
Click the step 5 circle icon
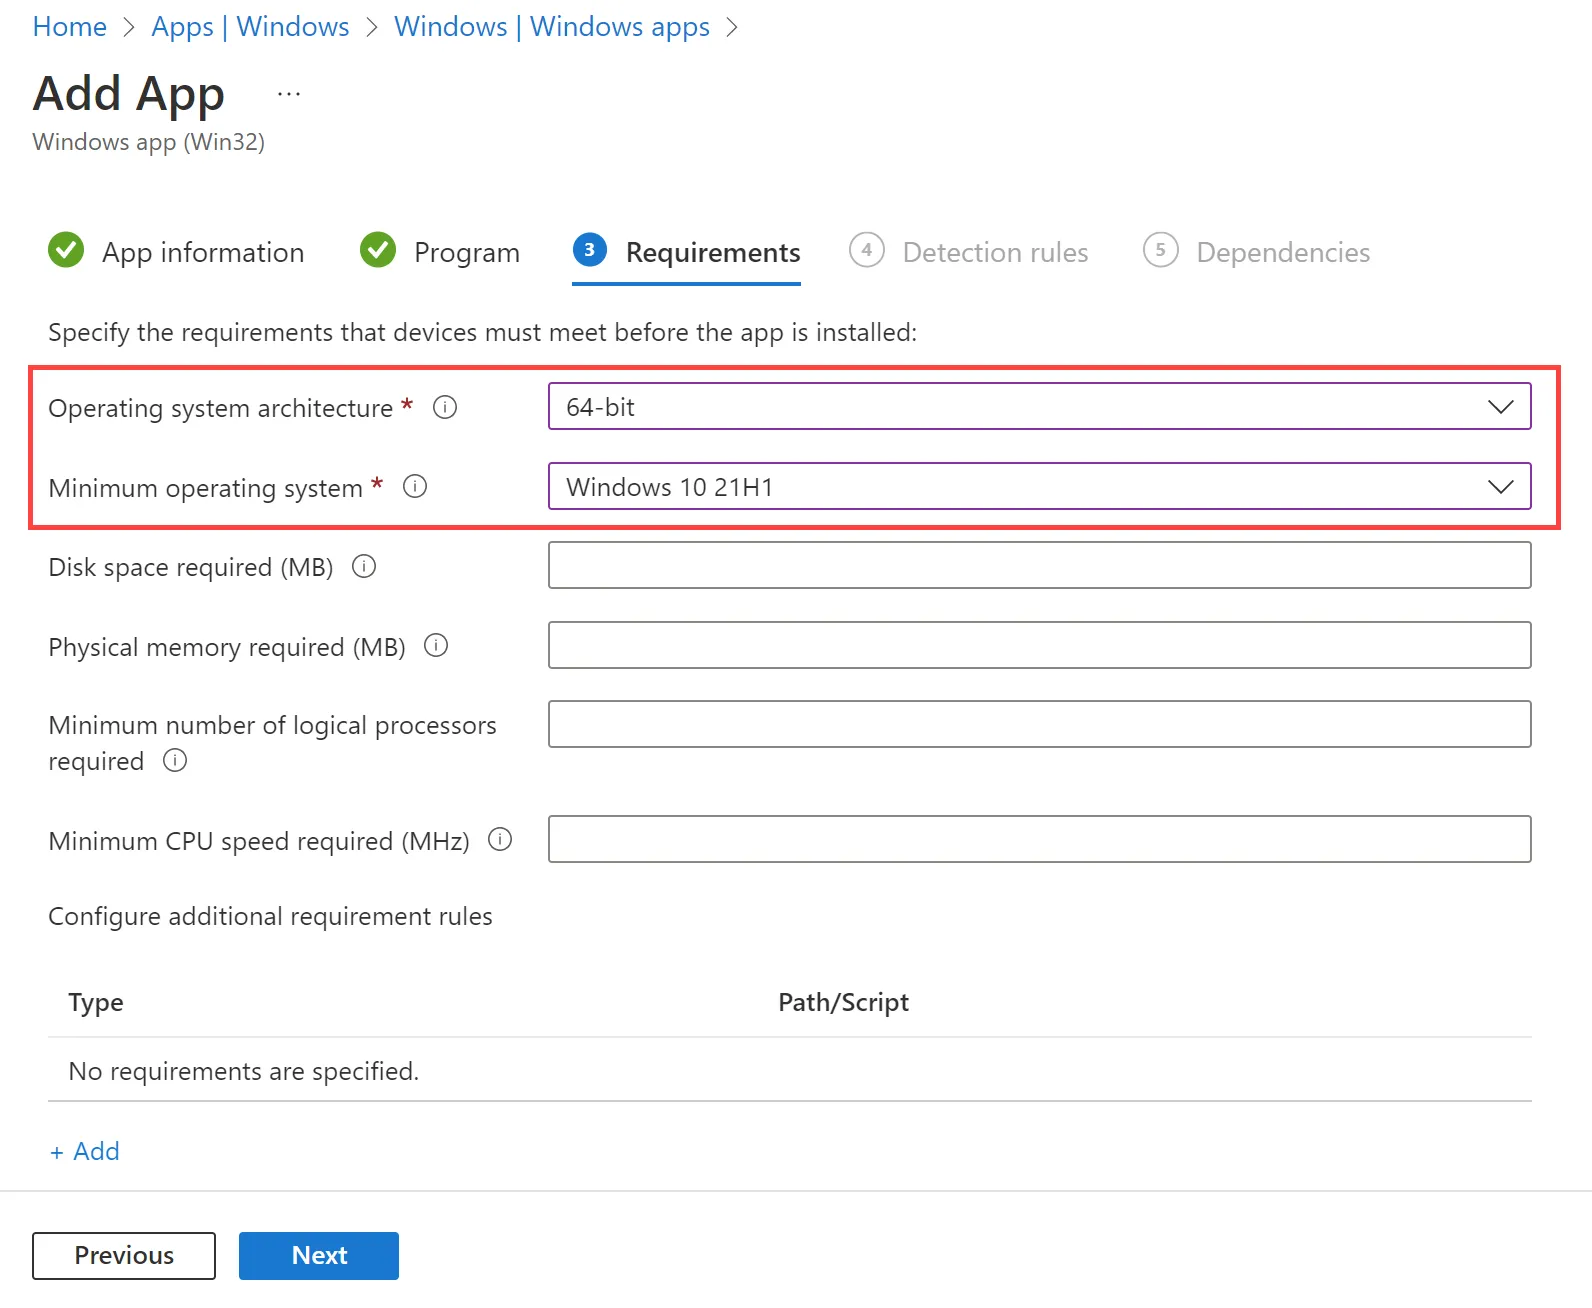[1160, 250]
